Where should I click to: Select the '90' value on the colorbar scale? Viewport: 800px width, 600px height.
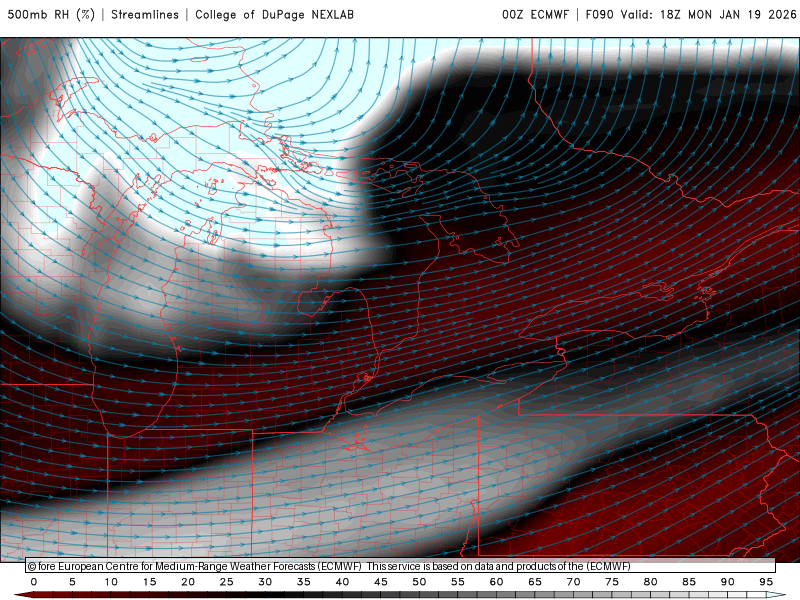(x=728, y=582)
